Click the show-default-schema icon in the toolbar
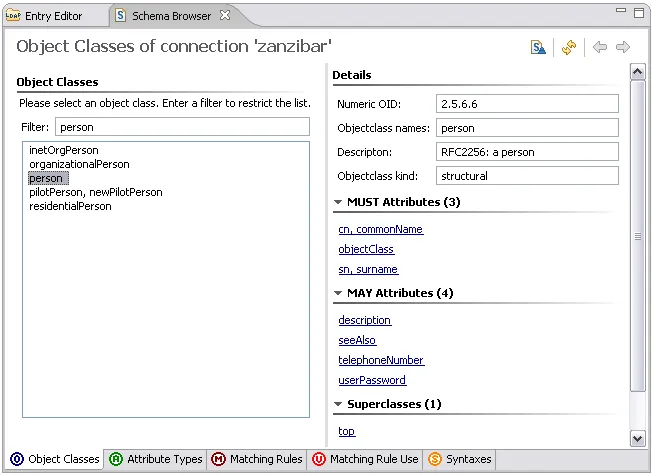 (538, 47)
